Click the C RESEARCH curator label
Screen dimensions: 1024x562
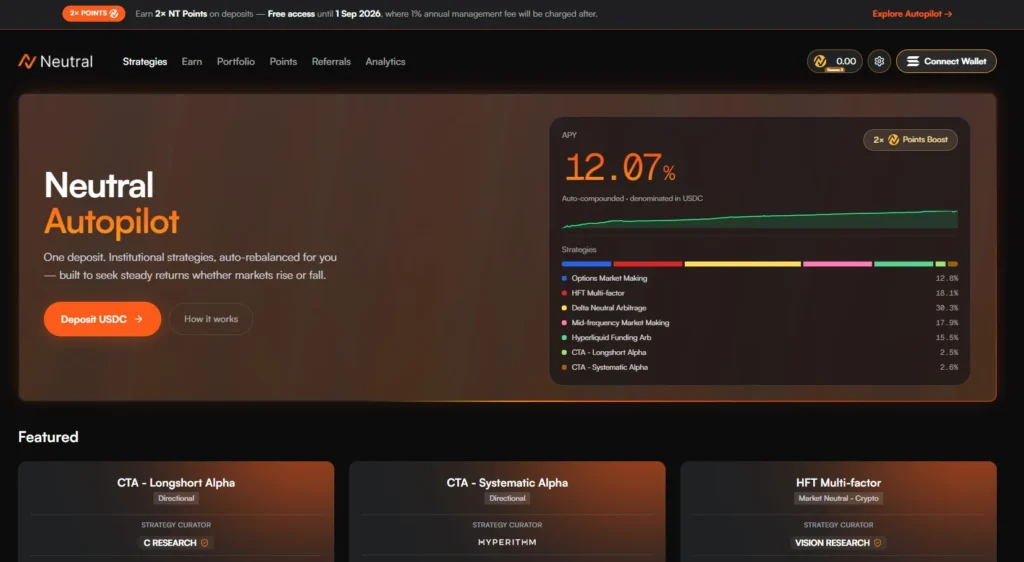pos(170,543)
